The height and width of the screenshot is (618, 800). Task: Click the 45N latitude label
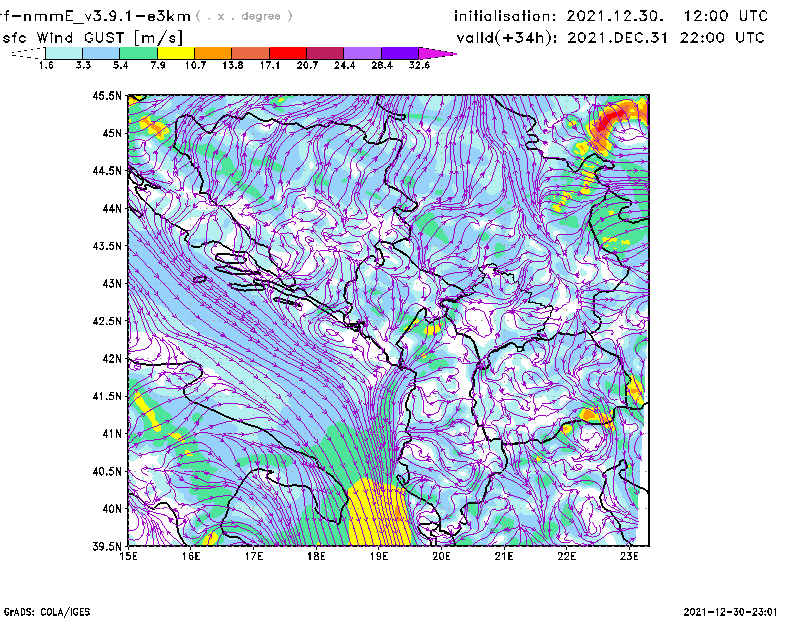tap(112, 133)
